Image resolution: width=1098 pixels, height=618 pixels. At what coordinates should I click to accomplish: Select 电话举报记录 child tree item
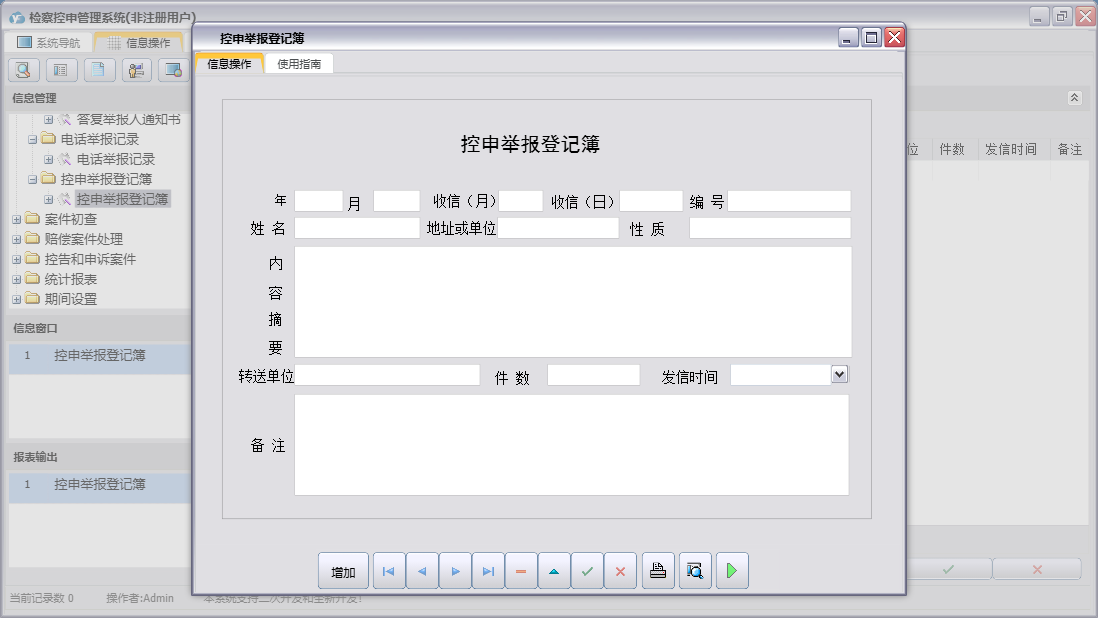[x=116, y=160]
